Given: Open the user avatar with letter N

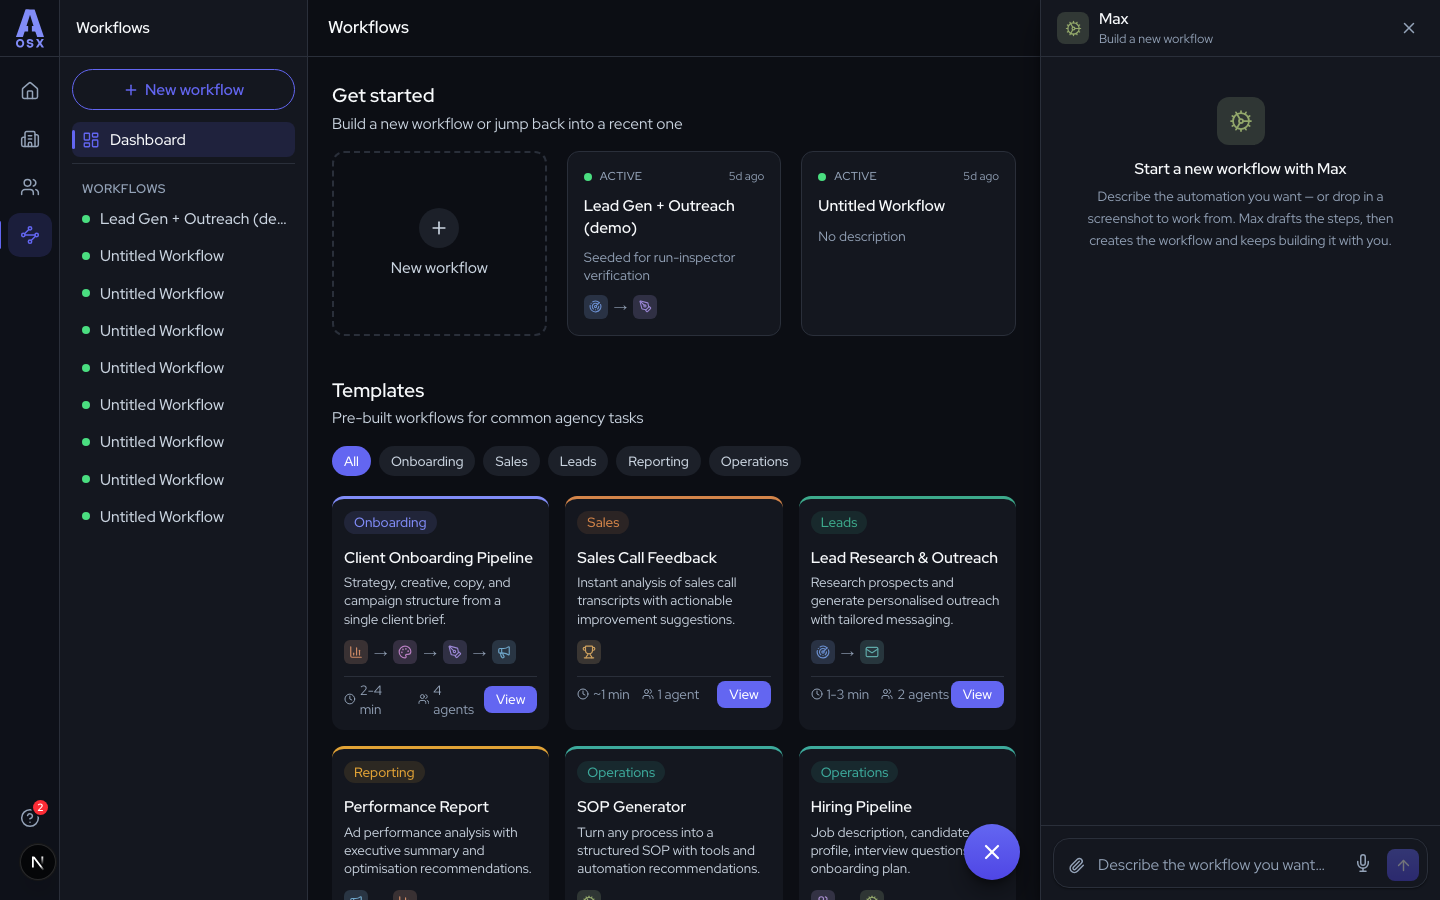Looking at the screenshot, I should click(x=38, y=862).
